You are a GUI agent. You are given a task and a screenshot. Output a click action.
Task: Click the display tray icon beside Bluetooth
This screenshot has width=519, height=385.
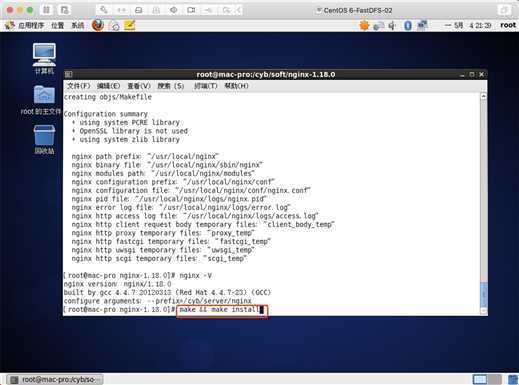pos(422,25)
